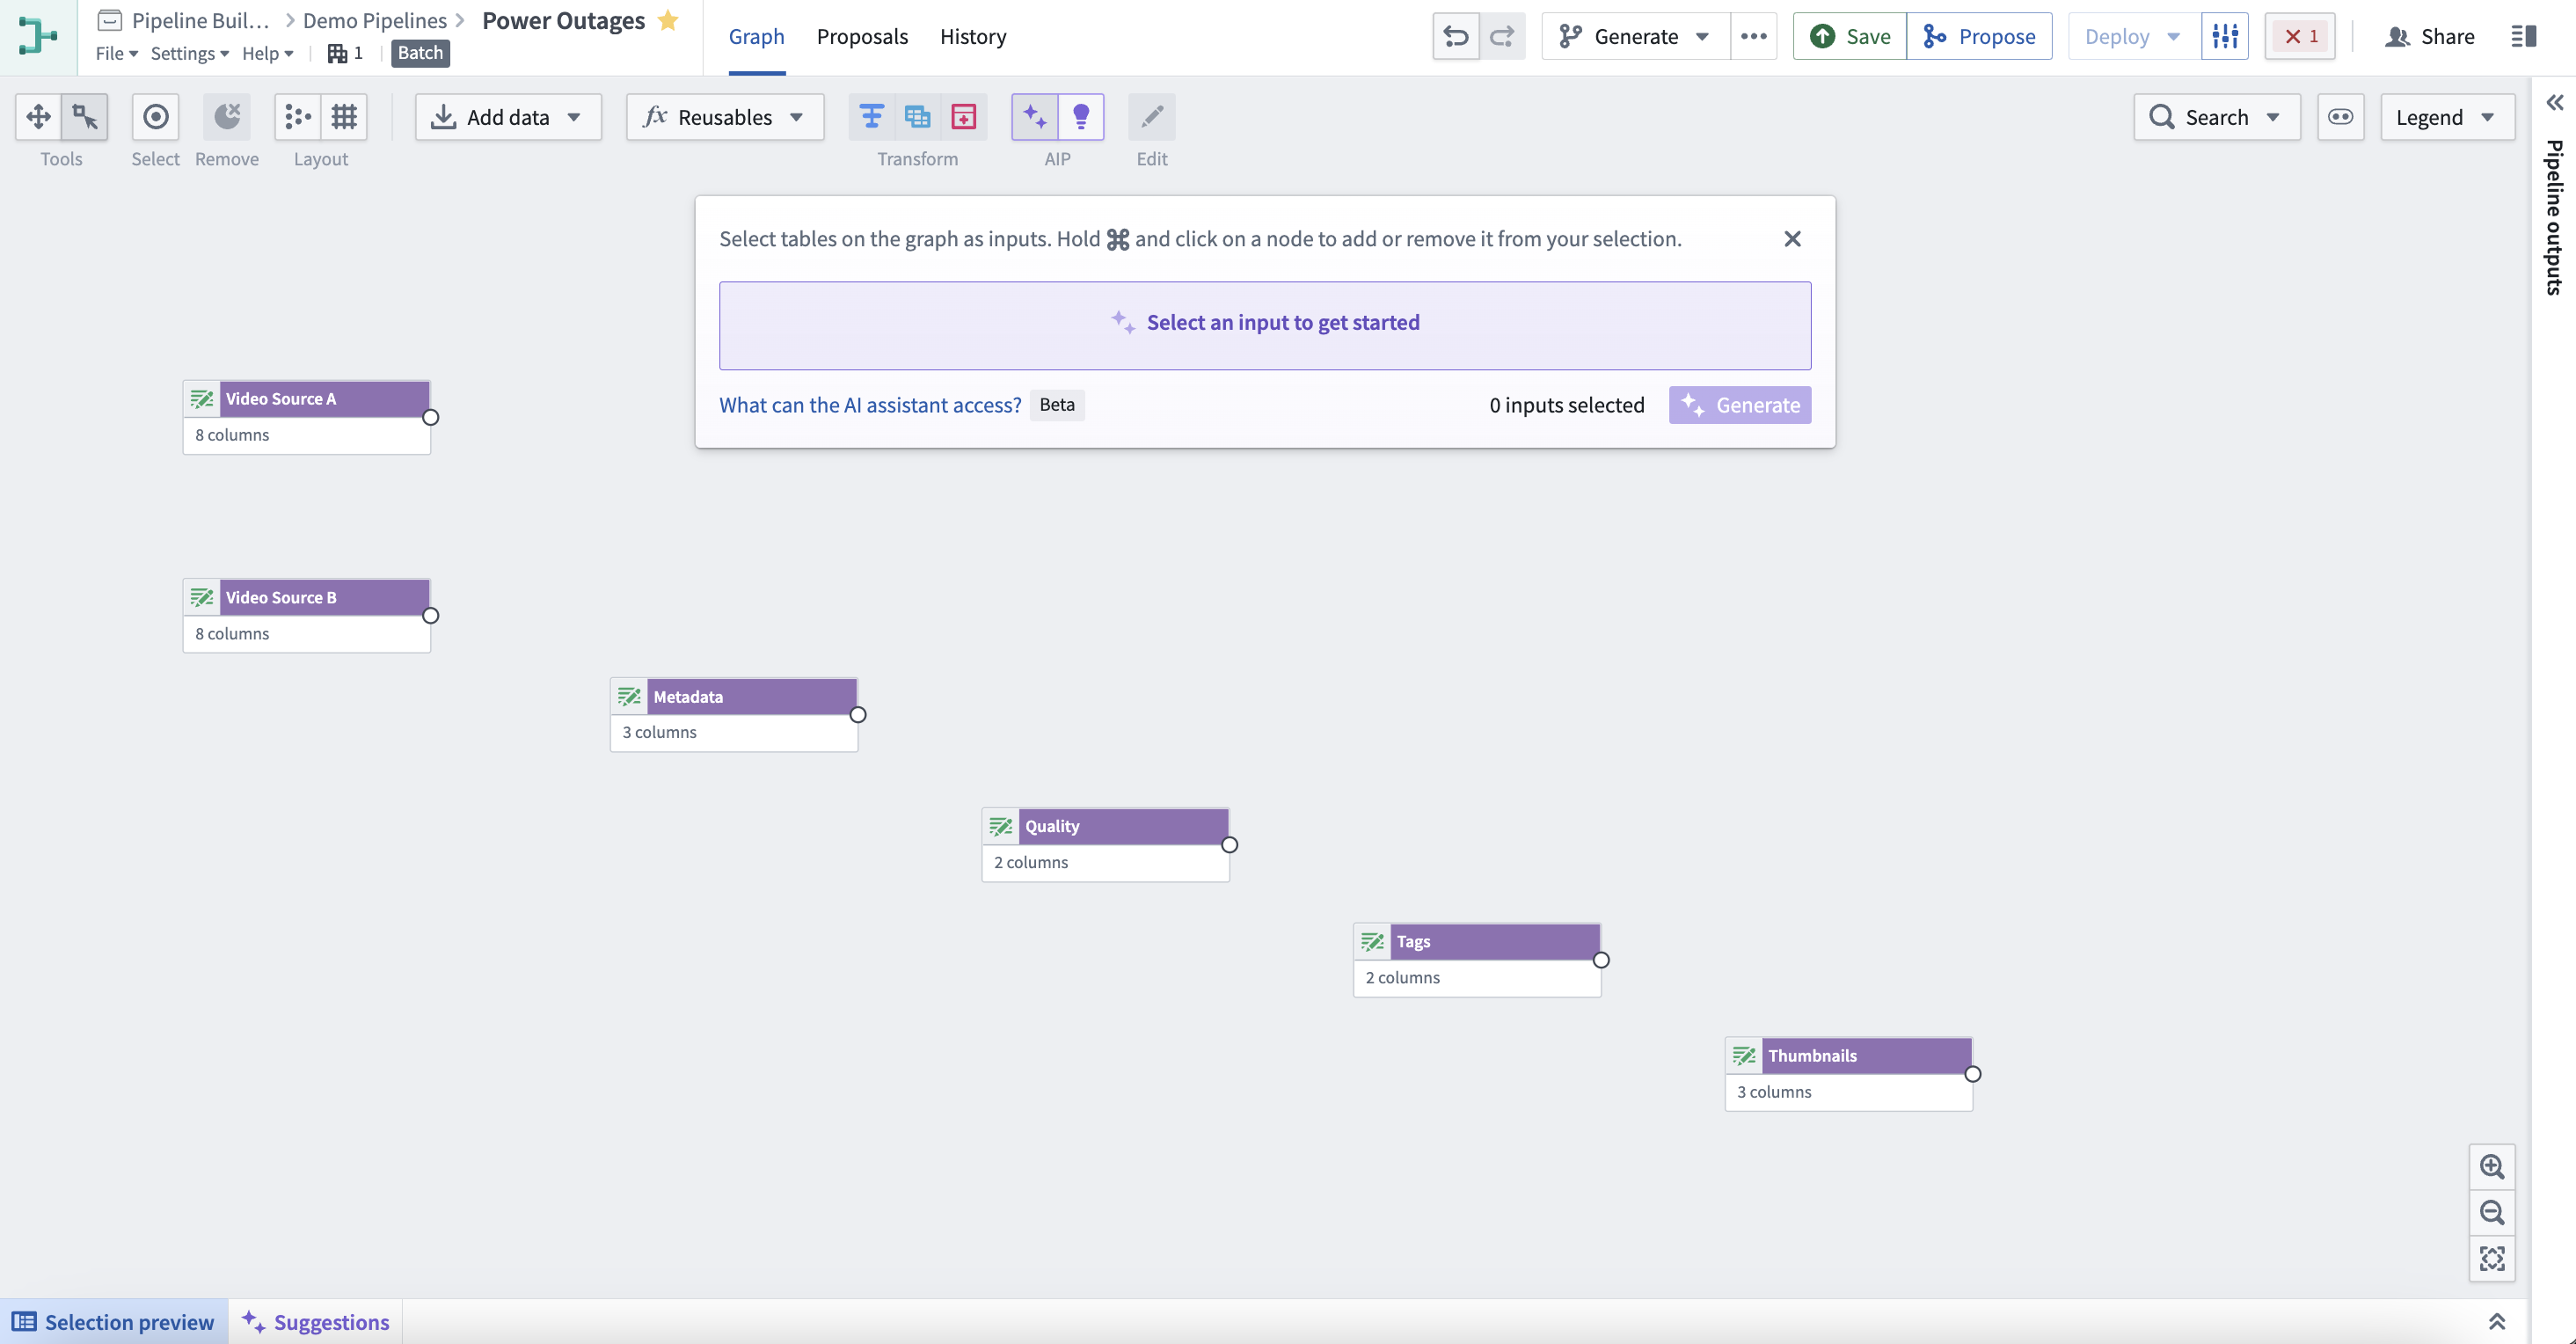Open the File menu
Viewport: 2576px width, 1344px height.
pos(117,53)
